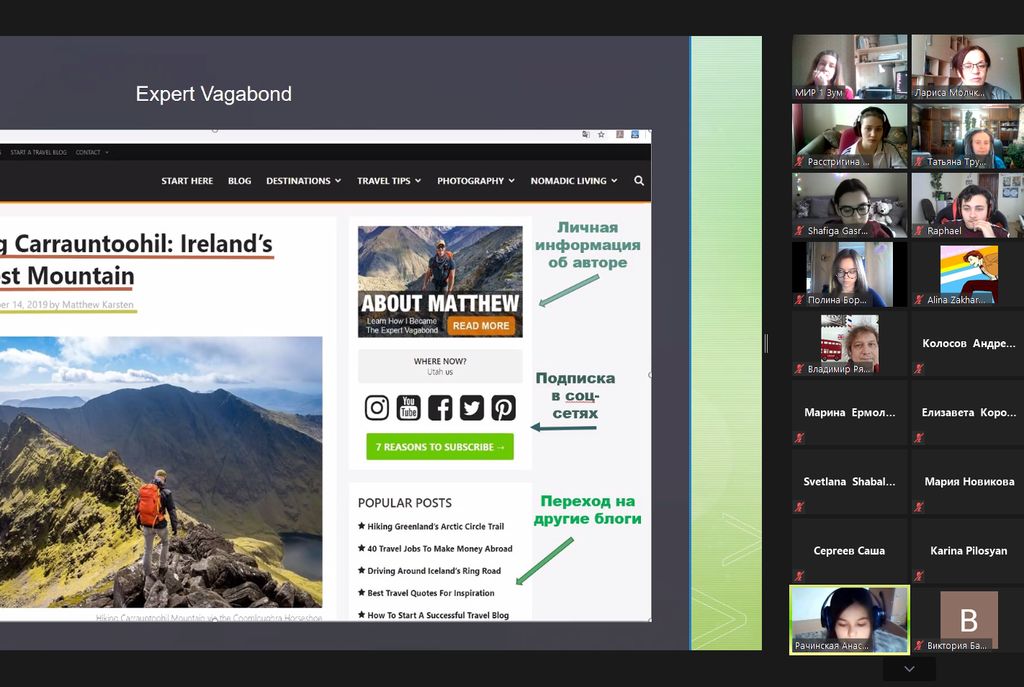Open the Instagram social icon

[x=377, y=407]
